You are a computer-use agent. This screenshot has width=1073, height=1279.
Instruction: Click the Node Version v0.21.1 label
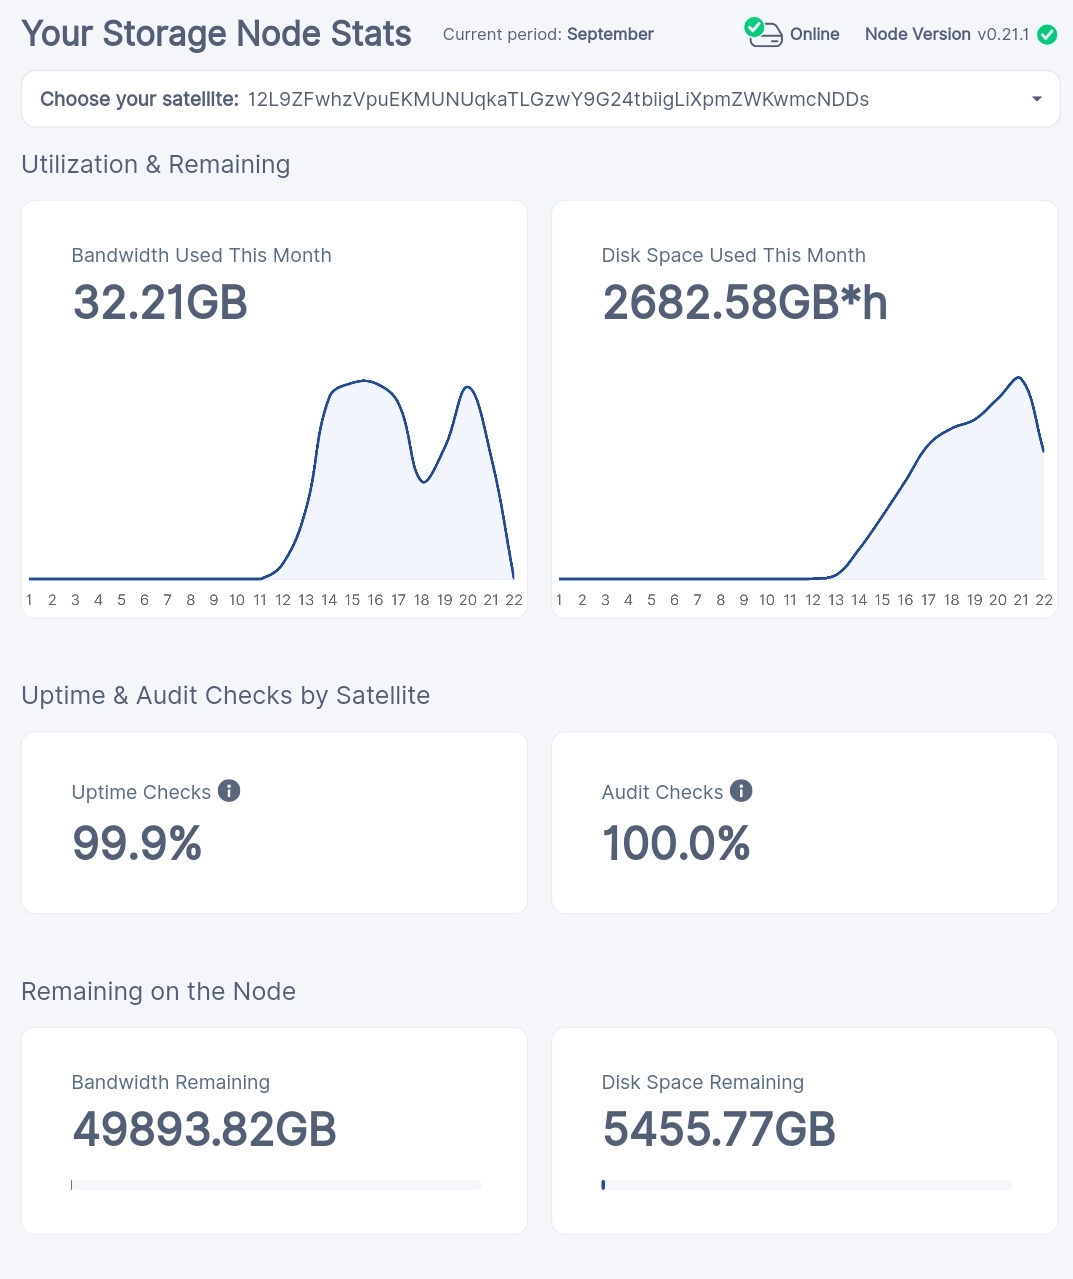pyautogui.click(x=946, y=34)
